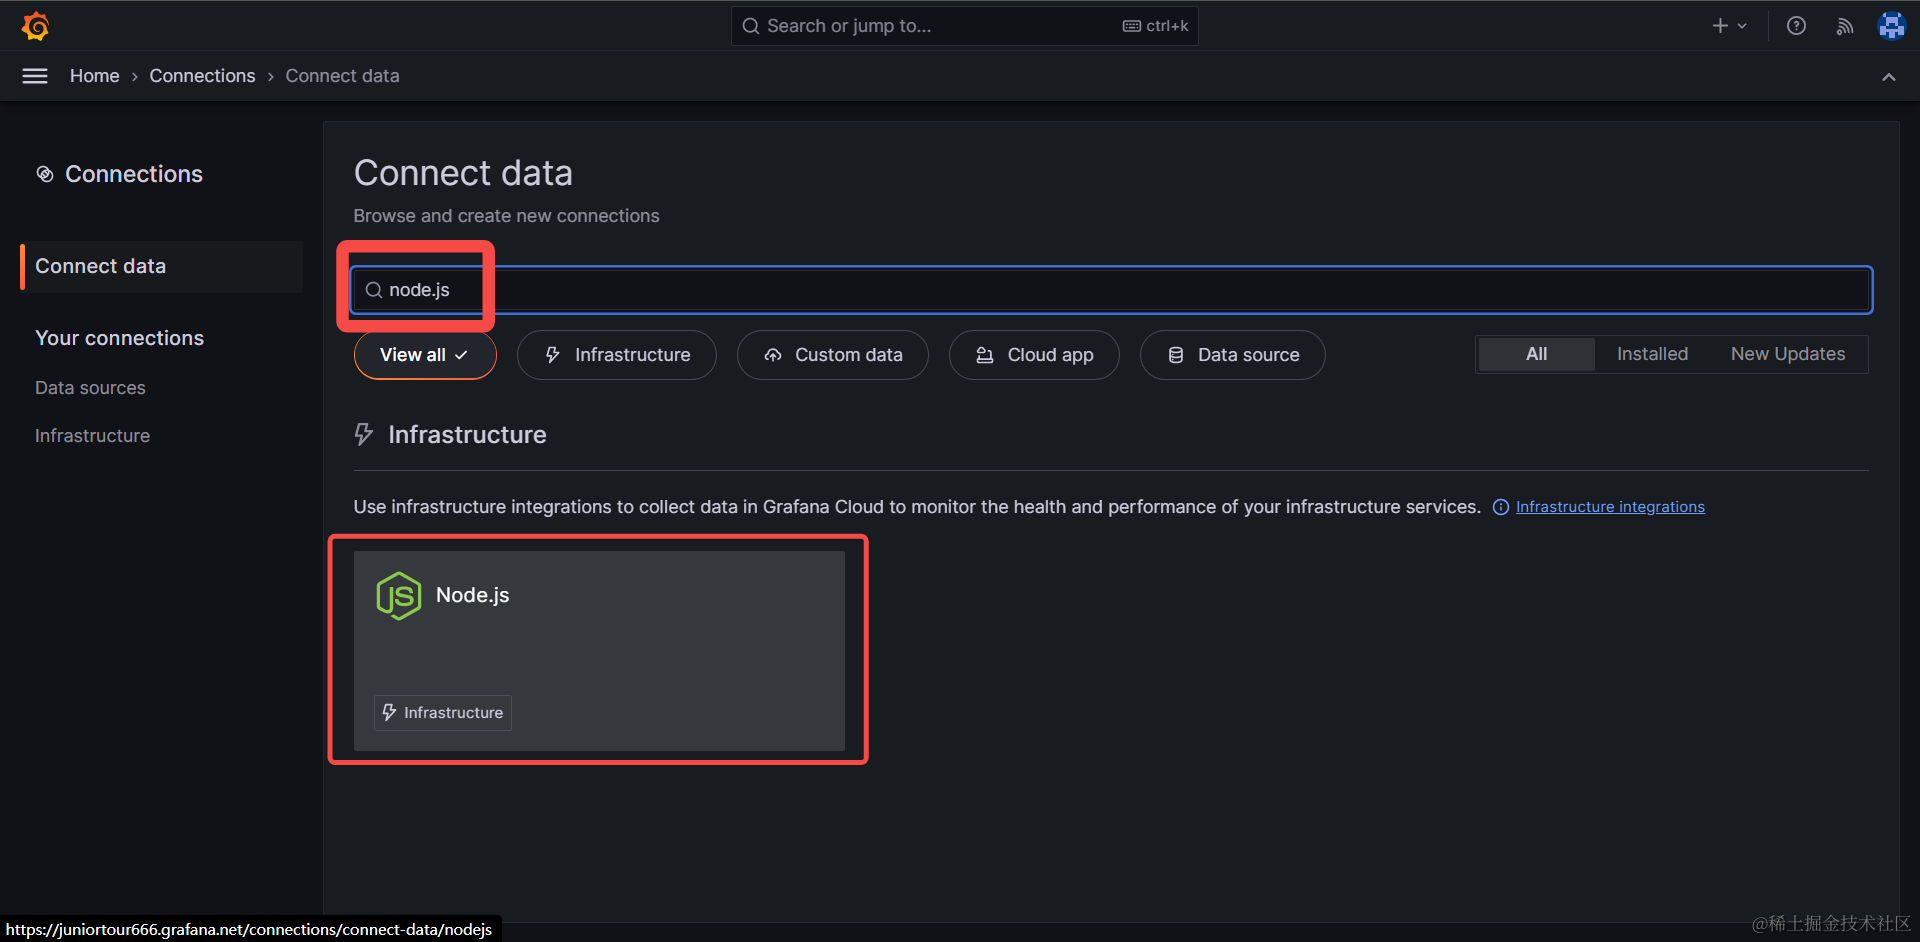Go to Infrastructure in the sidebar

tap(92, 436)
